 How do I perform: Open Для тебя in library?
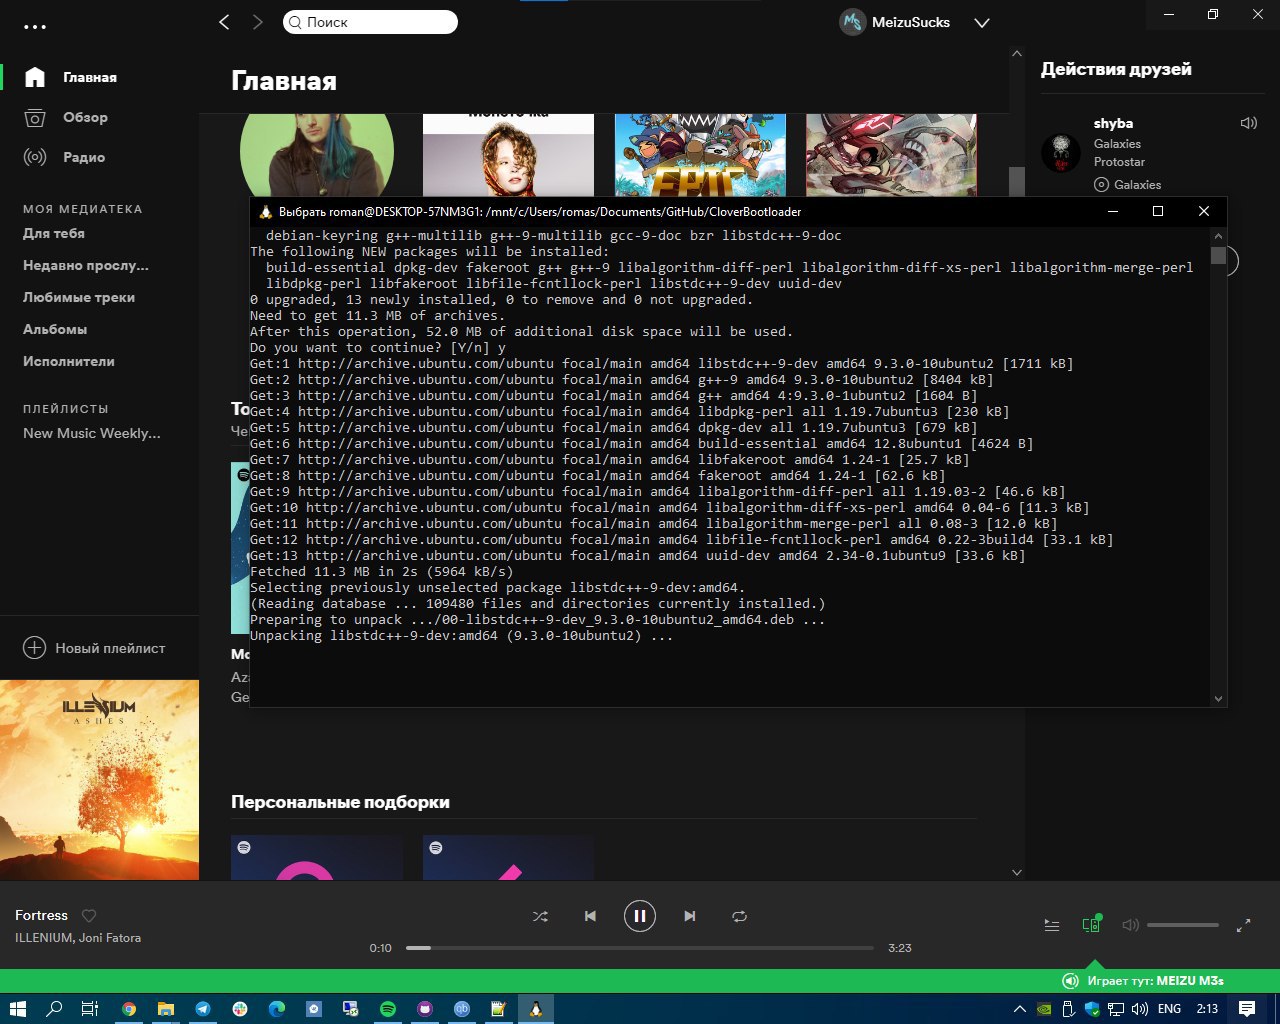click(x=54, y=233)
